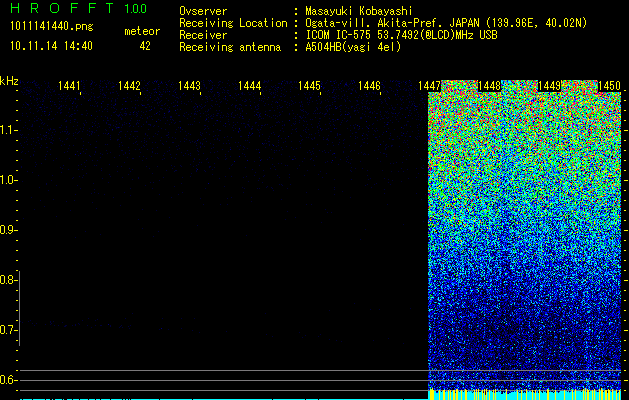Image resolution: width=629 pixels, height=400 pixels.
Task: Click the 1446 time marker
Action: (x=369, y=86)
